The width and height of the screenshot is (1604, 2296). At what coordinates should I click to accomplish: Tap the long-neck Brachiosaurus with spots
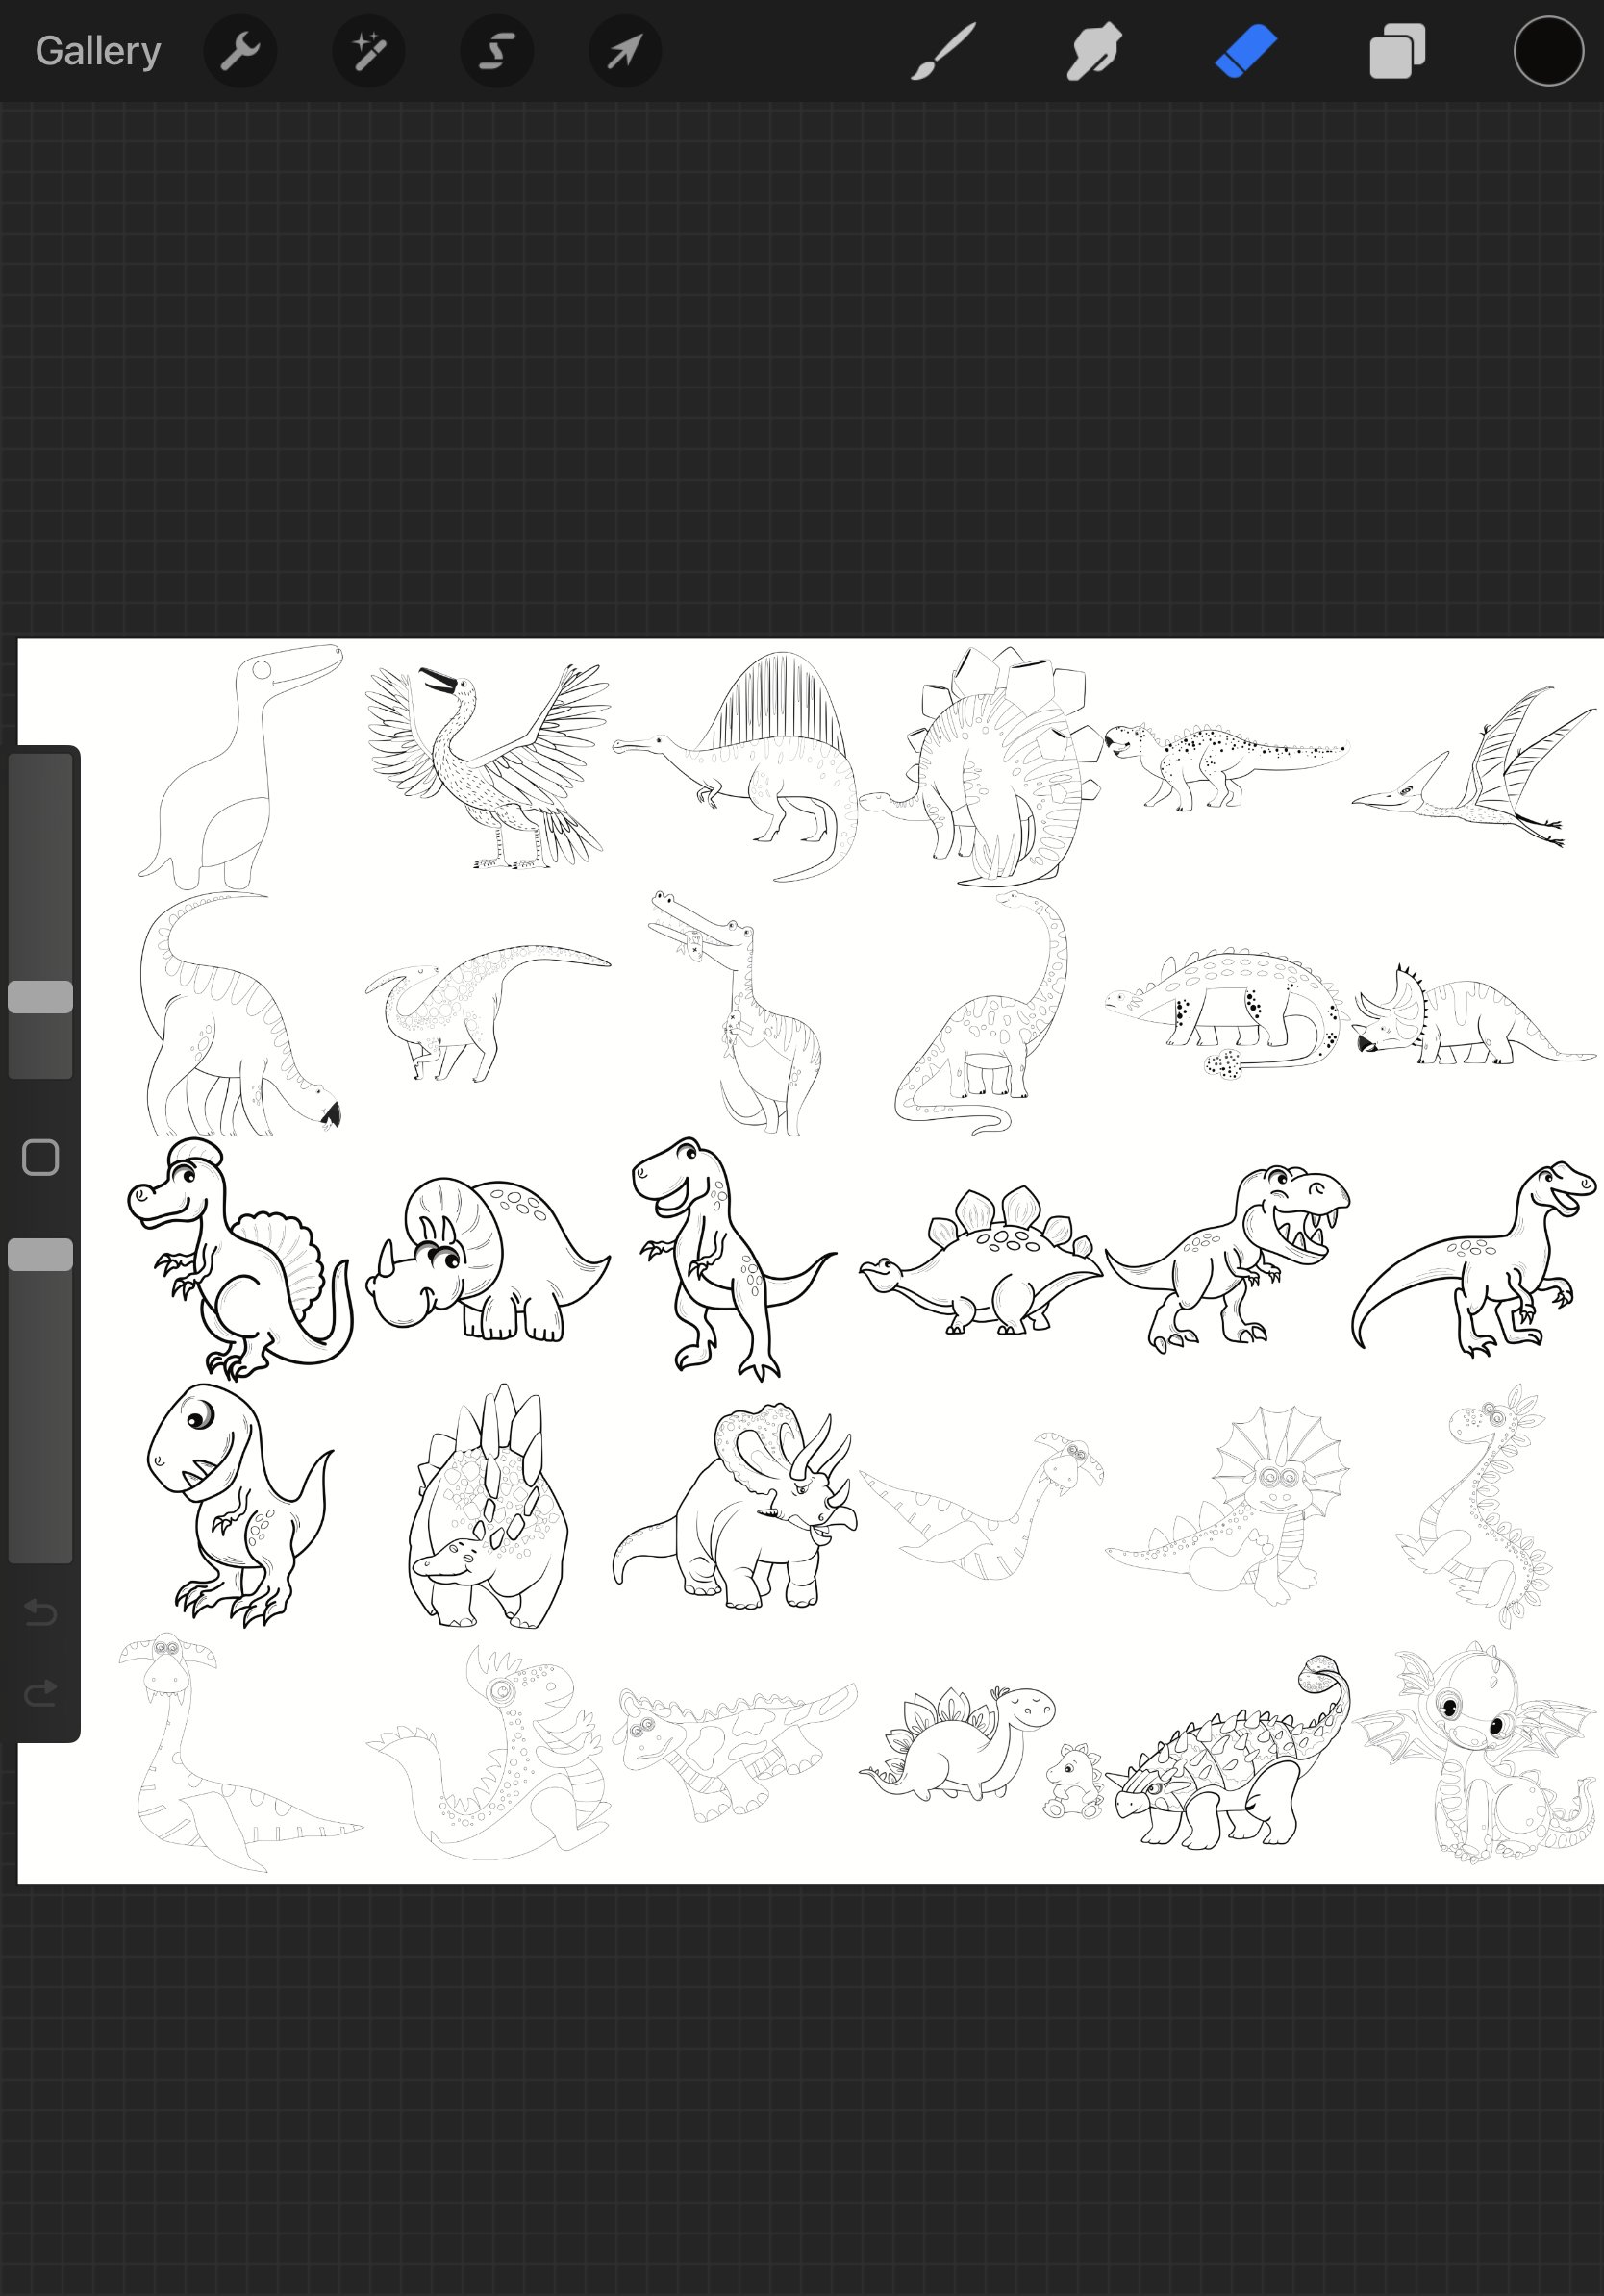(981, 1013)
